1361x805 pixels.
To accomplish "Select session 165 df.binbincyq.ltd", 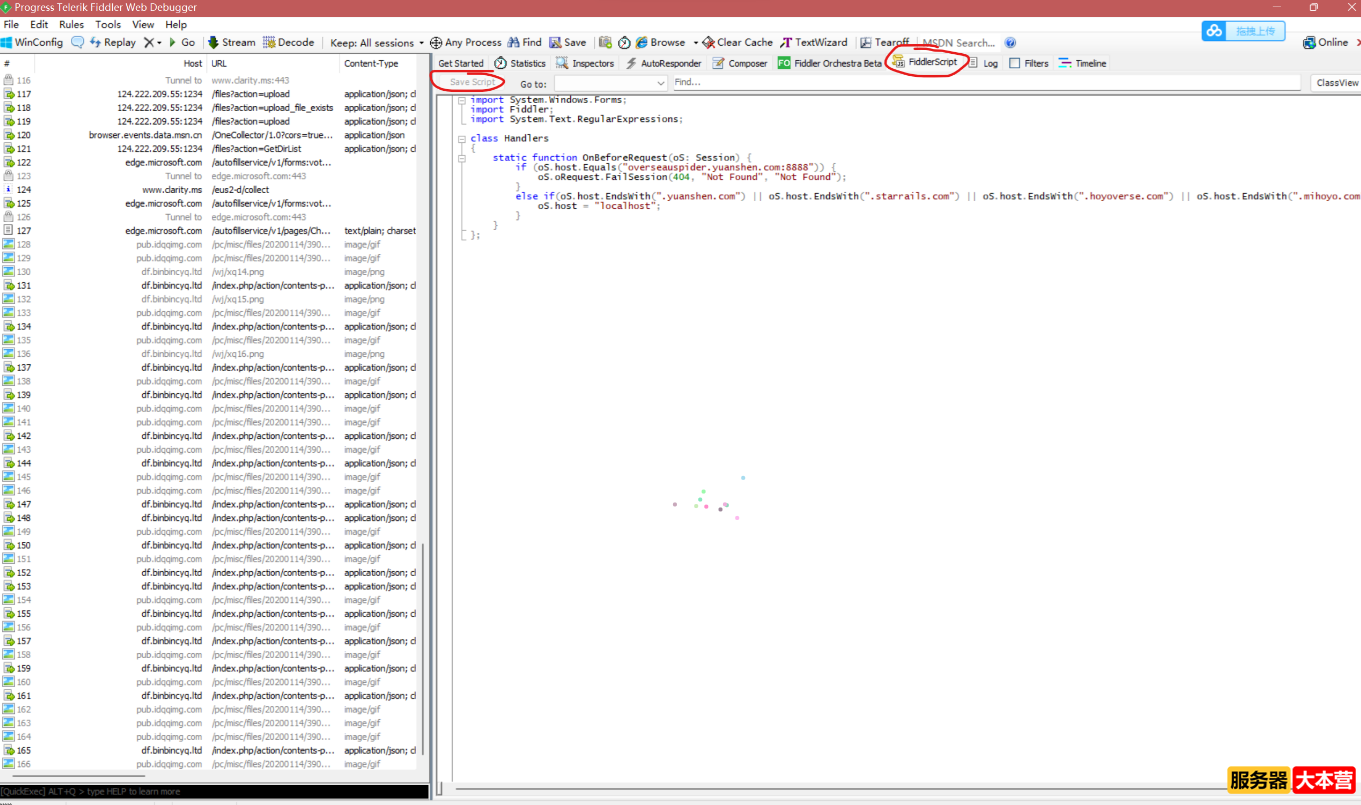I will 209,750.
